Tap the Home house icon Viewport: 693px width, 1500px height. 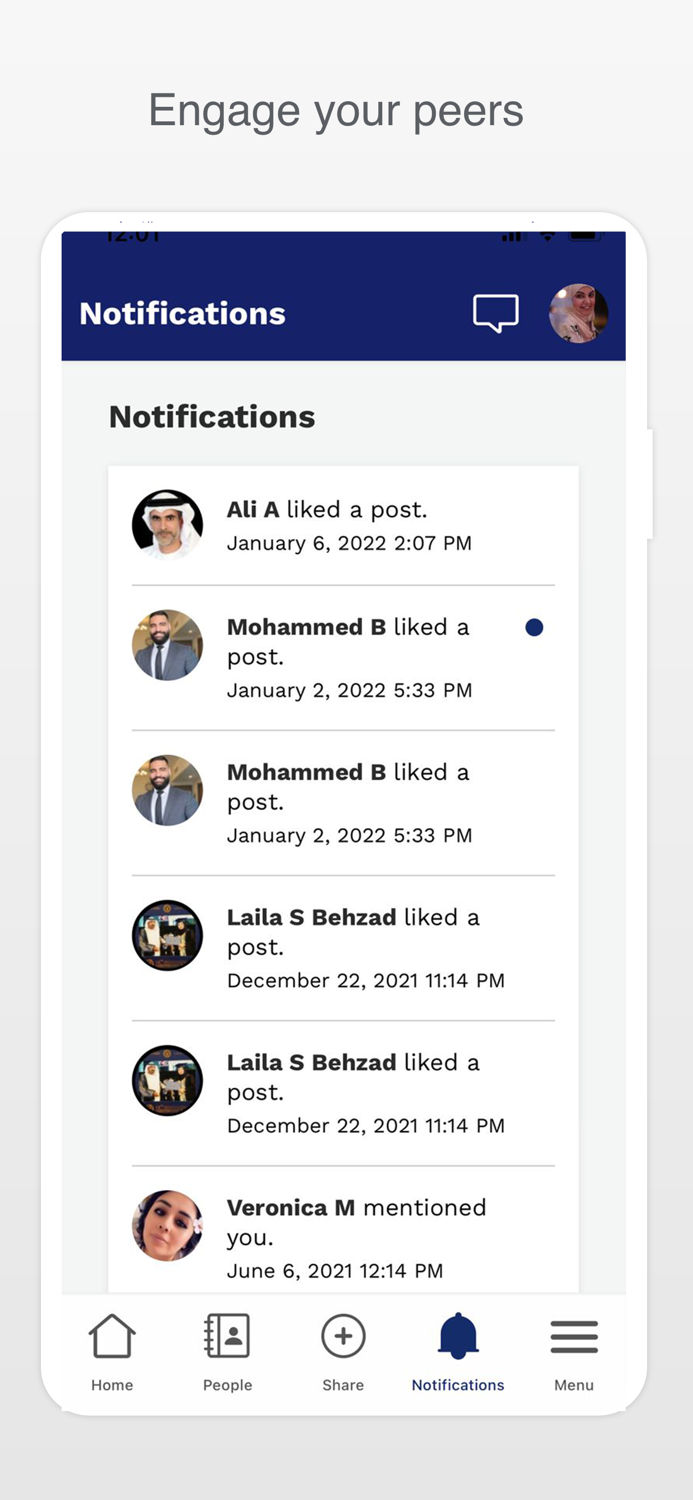tap(112, 1337)
